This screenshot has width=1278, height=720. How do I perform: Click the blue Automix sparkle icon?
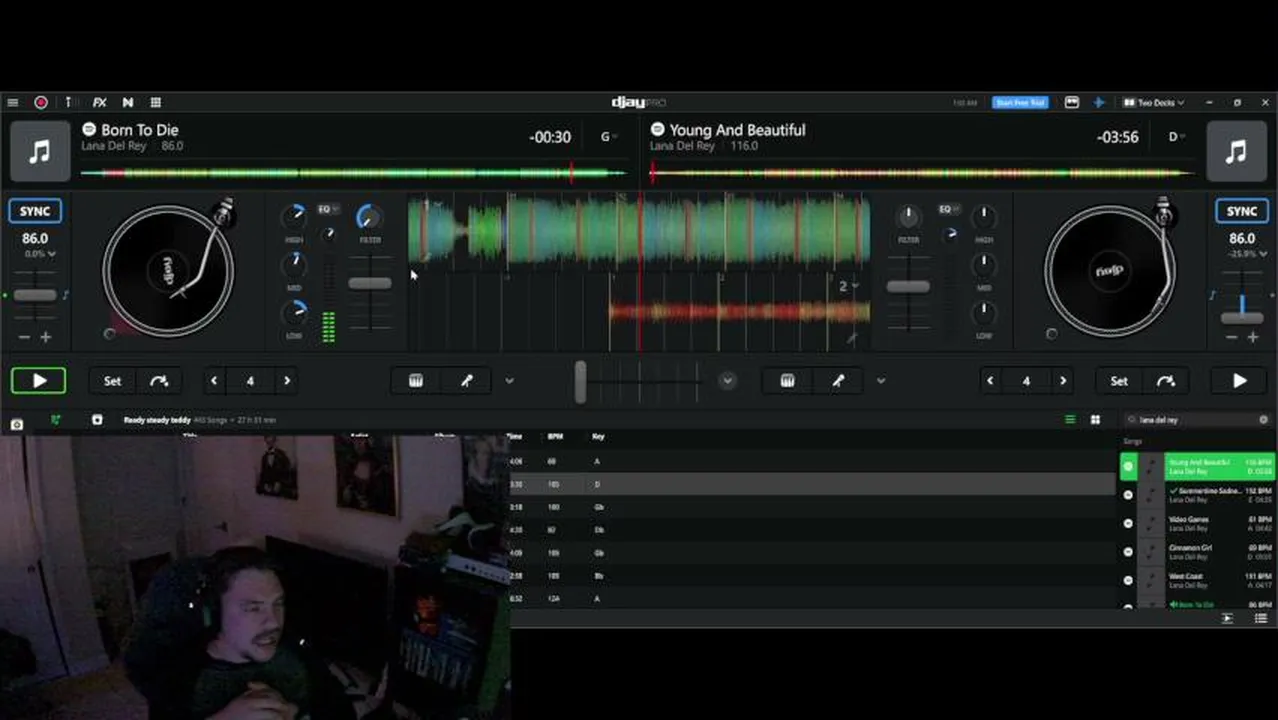pos(1098,102)
